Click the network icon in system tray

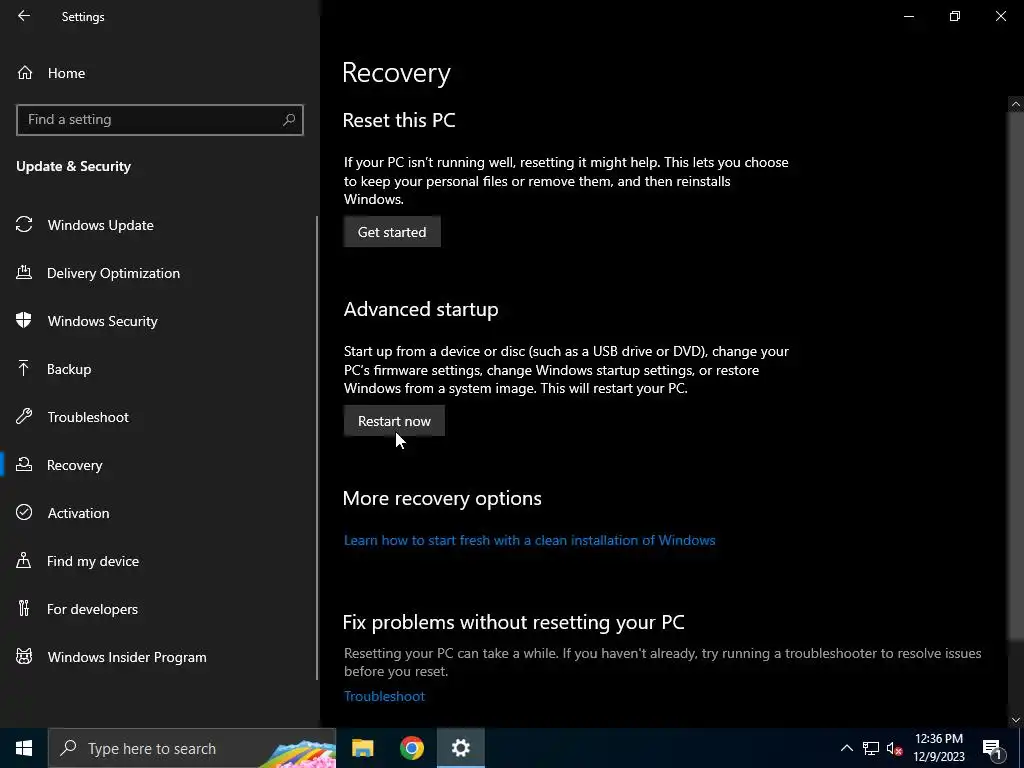(871, 748)
